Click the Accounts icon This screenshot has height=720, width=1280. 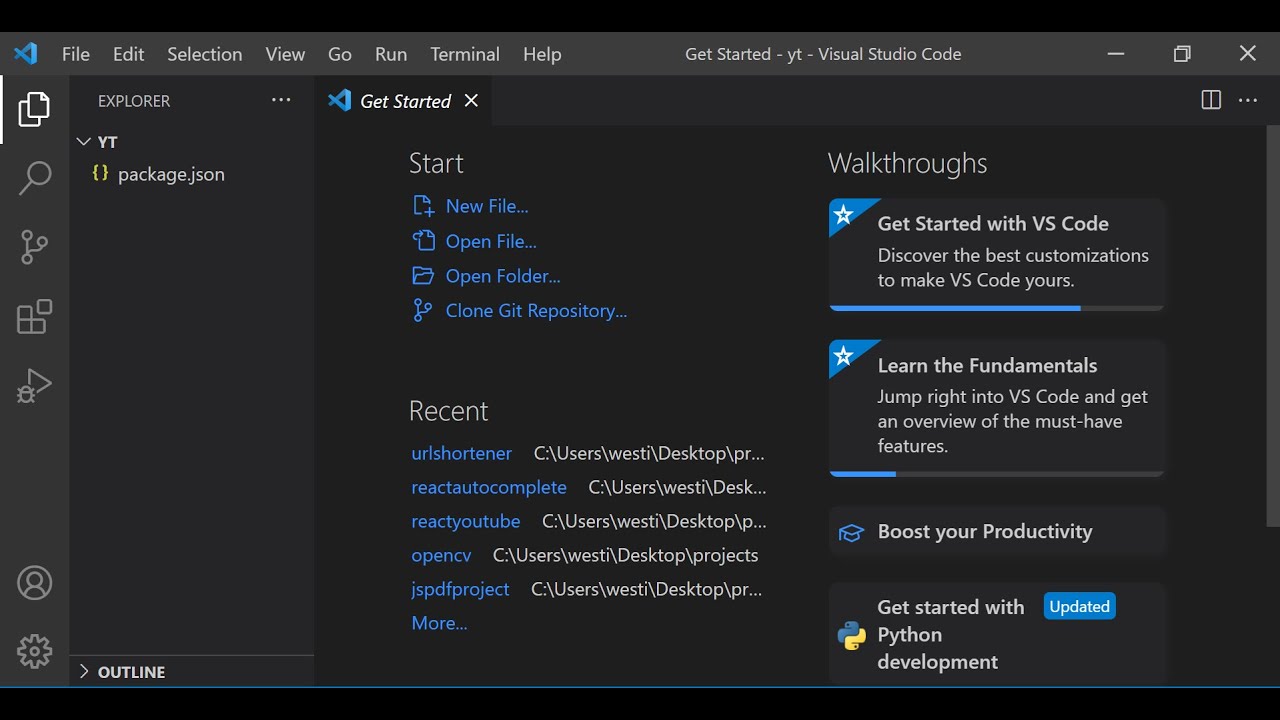tap(34, 583)
